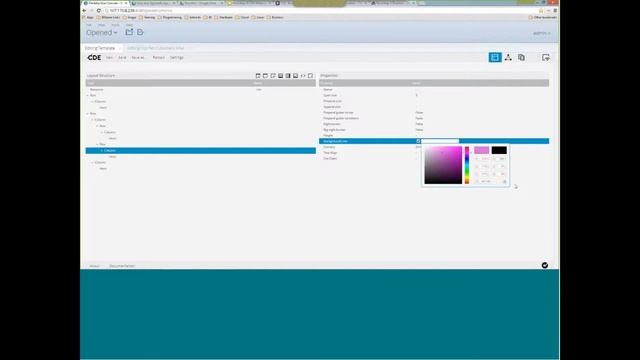Viewport: 640px width, 360px height.
Task: Click Settings in the CDE menu
Action: click(x=177, y=58)
